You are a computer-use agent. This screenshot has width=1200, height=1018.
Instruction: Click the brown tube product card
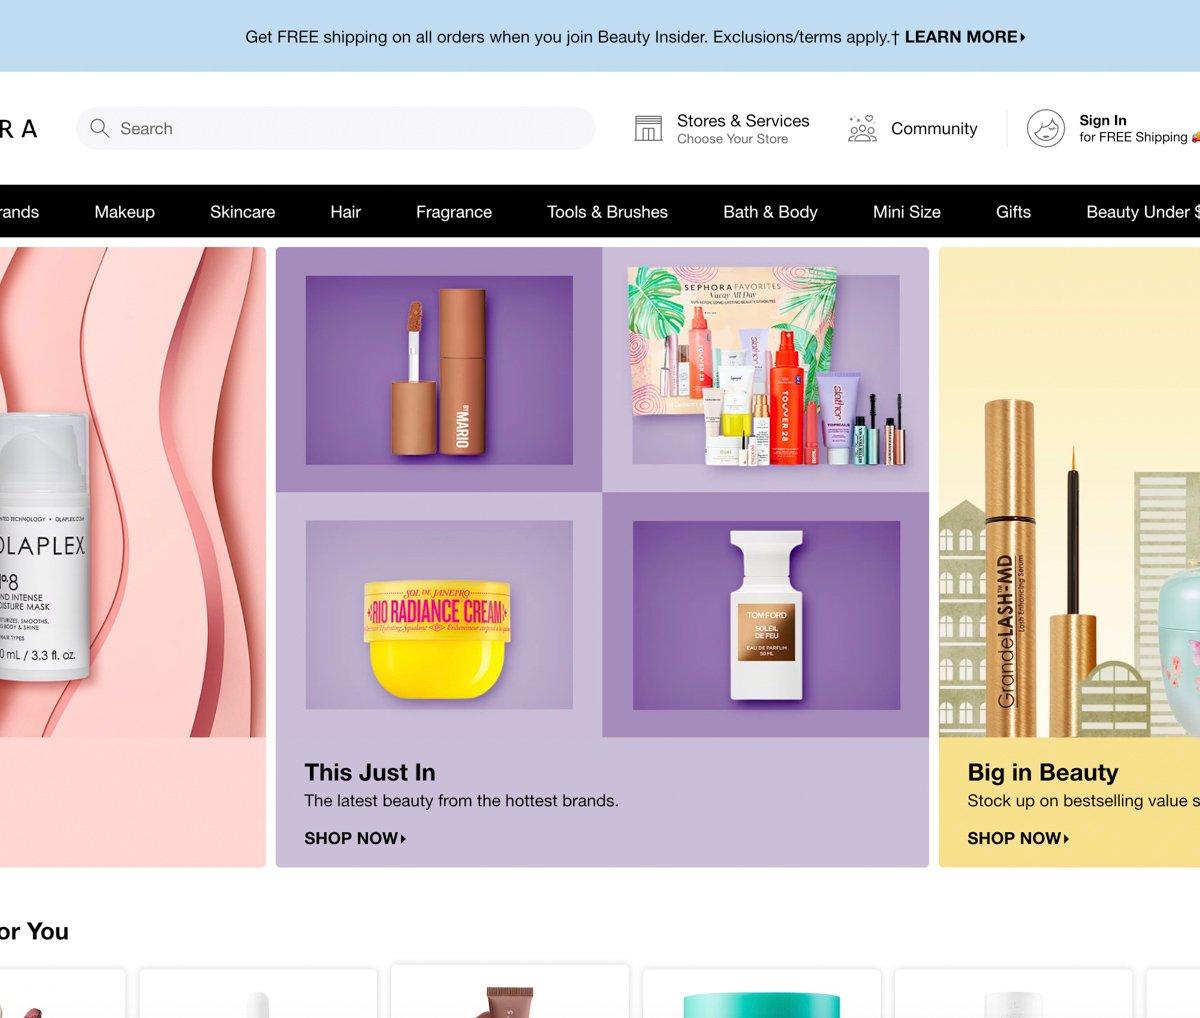click(510, 992)
